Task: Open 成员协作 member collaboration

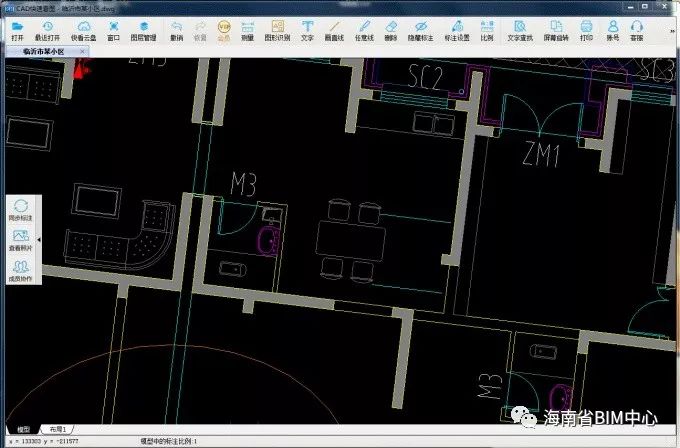Action: [x=20, y=271]
